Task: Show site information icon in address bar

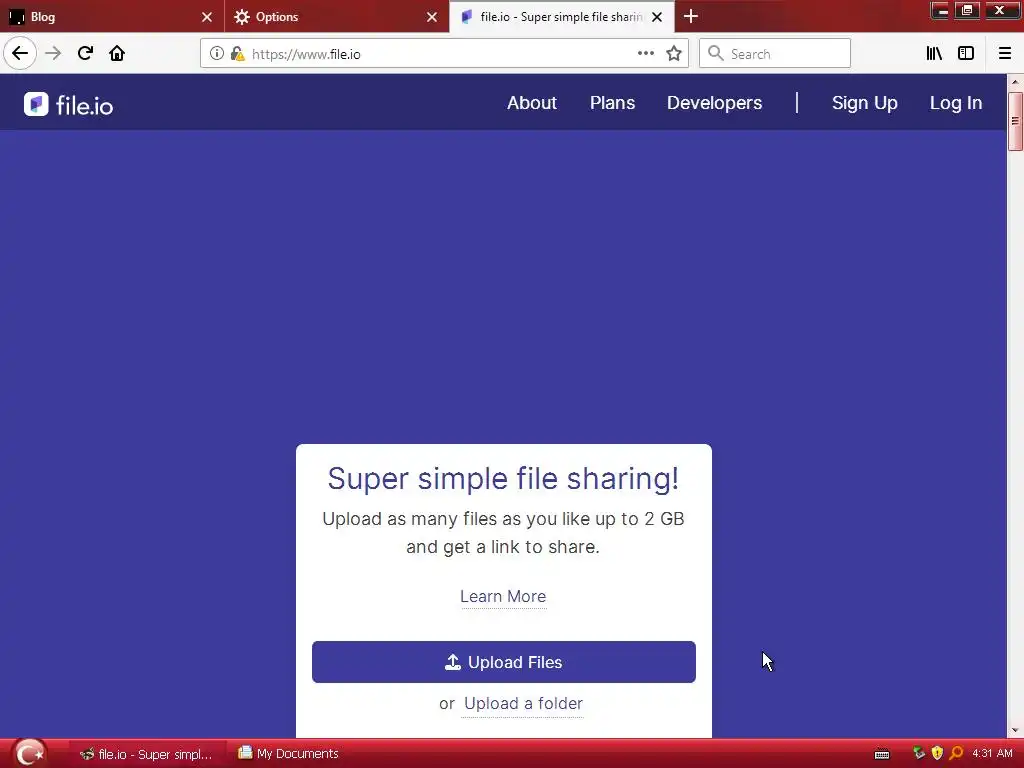Action: [217, 54]
